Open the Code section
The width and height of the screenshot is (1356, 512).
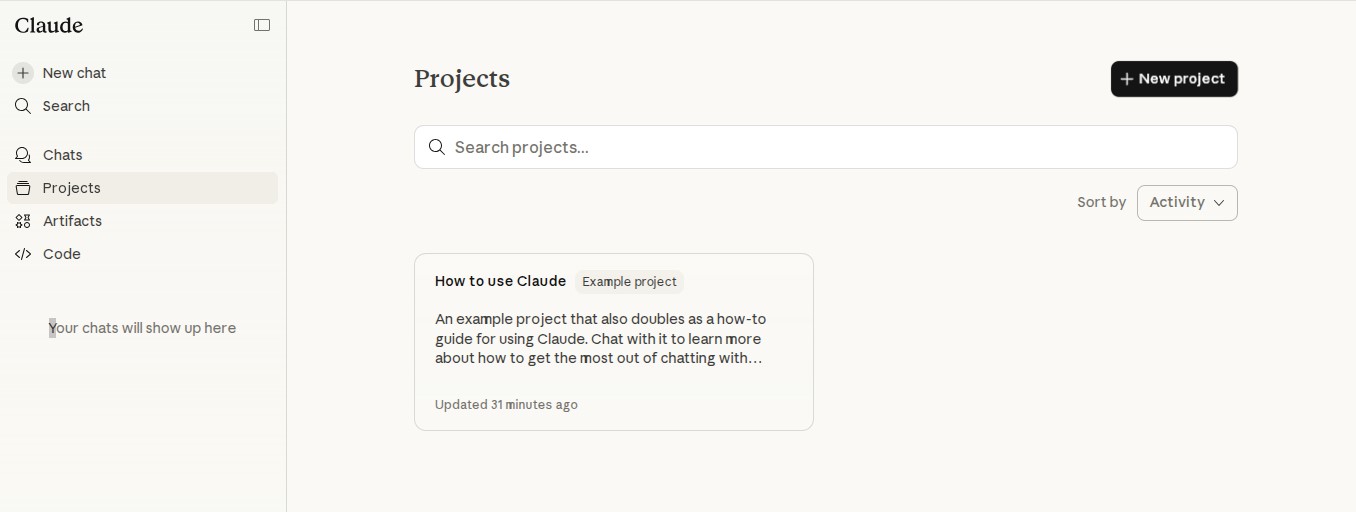[62, 254]
